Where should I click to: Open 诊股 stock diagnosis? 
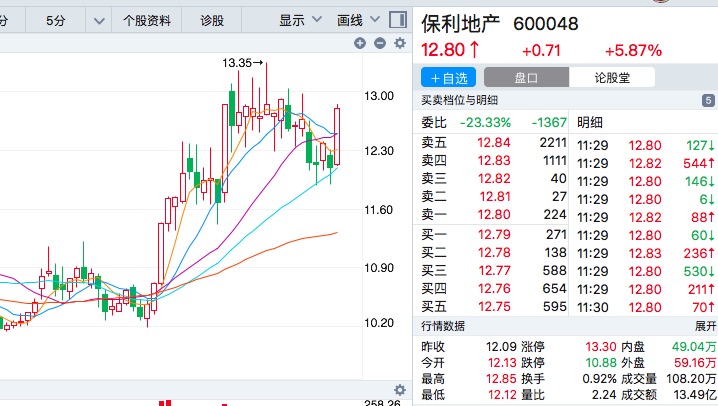(x=212, y=21)
